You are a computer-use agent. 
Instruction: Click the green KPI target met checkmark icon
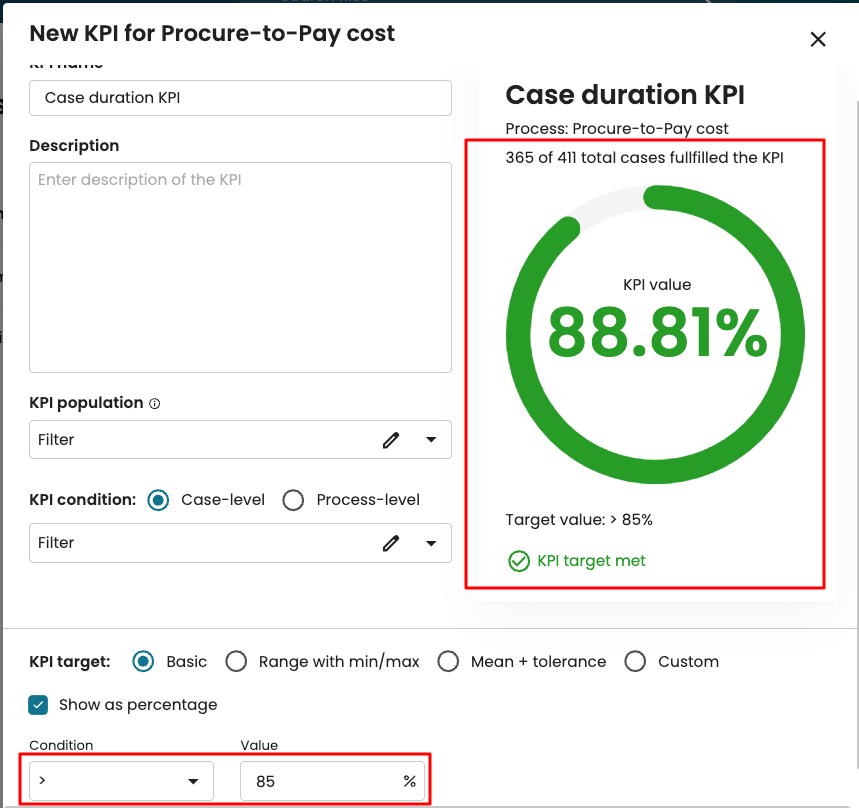coord(518,561)
